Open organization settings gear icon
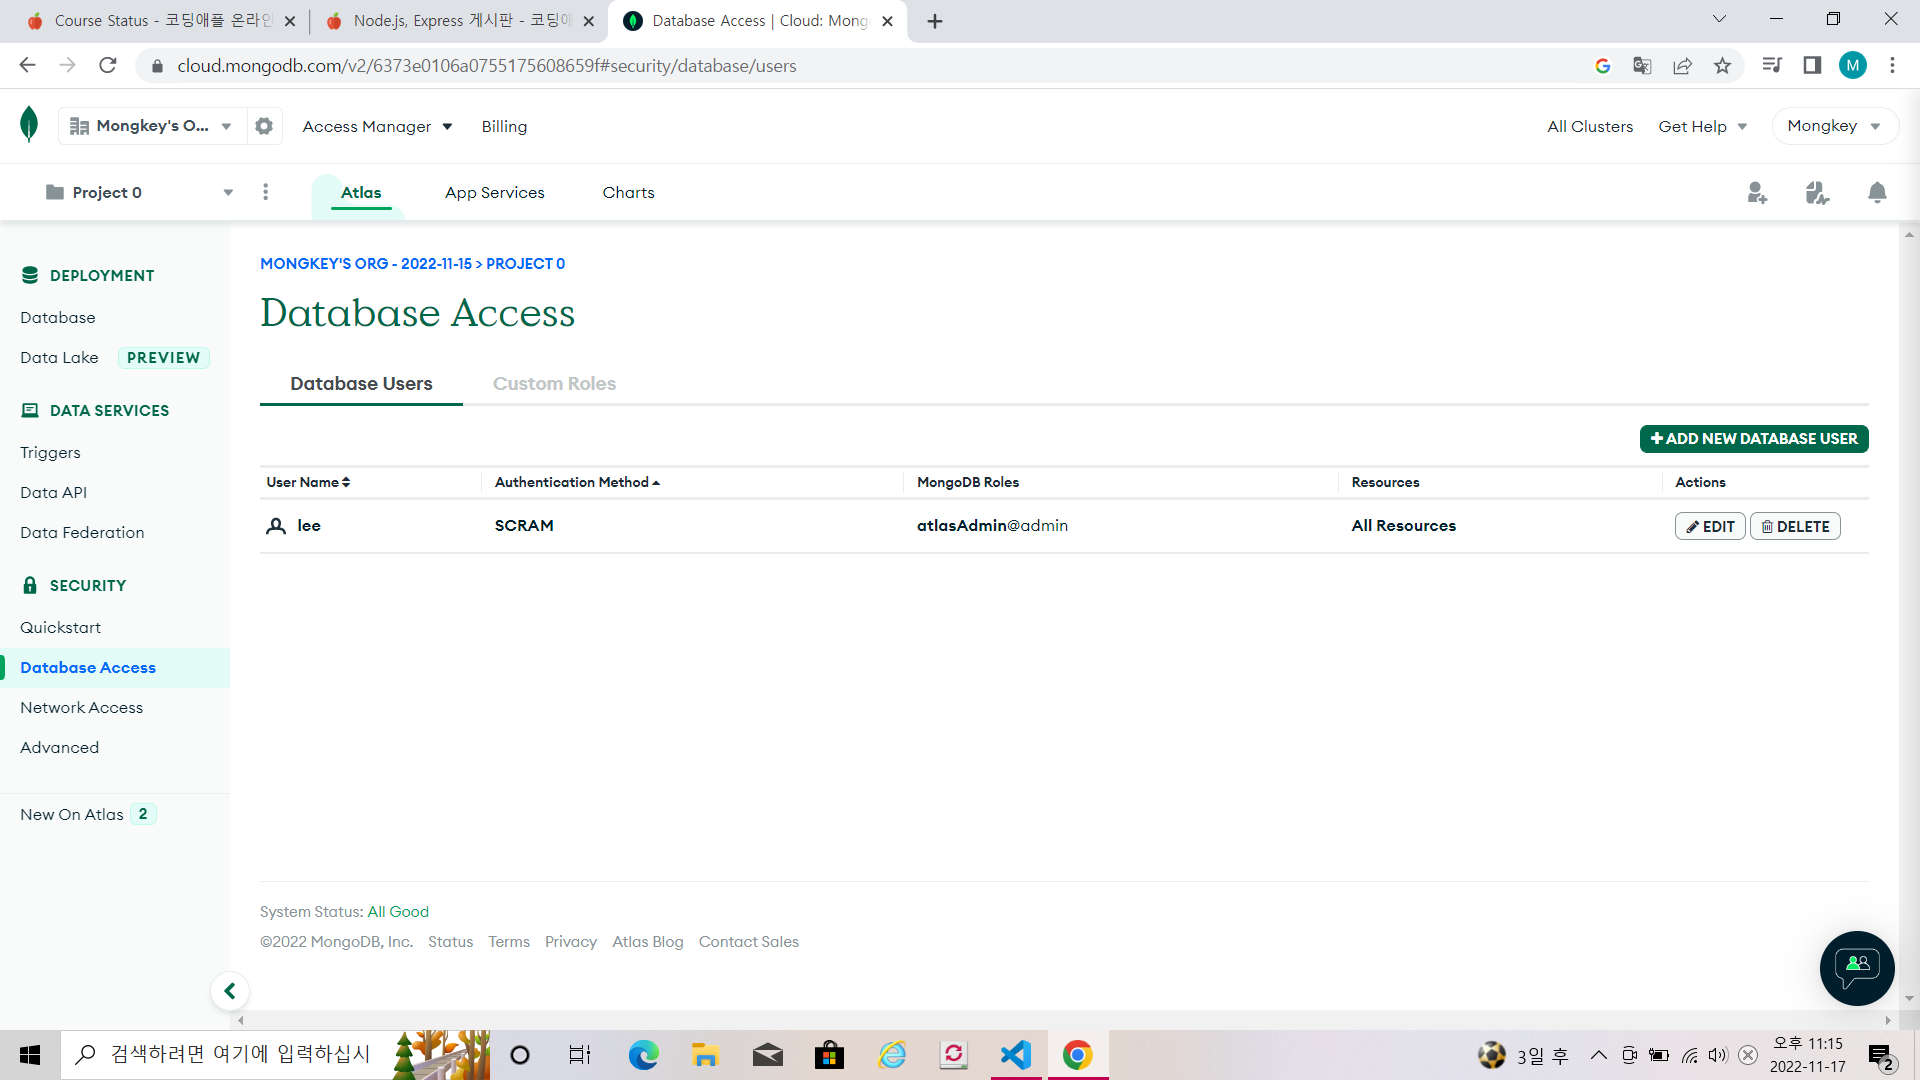Image resolution: width=1920 pixels, height=1080 pixels. click(264, 126)
